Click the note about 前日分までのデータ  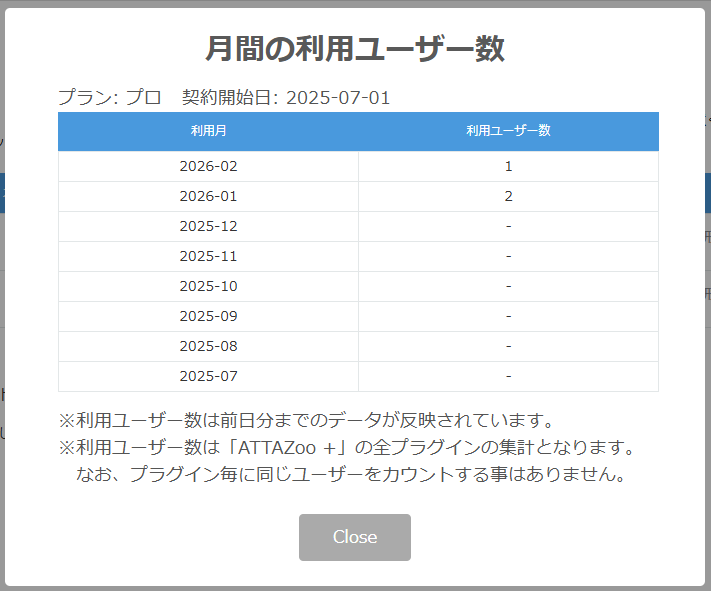pos(306,419)
